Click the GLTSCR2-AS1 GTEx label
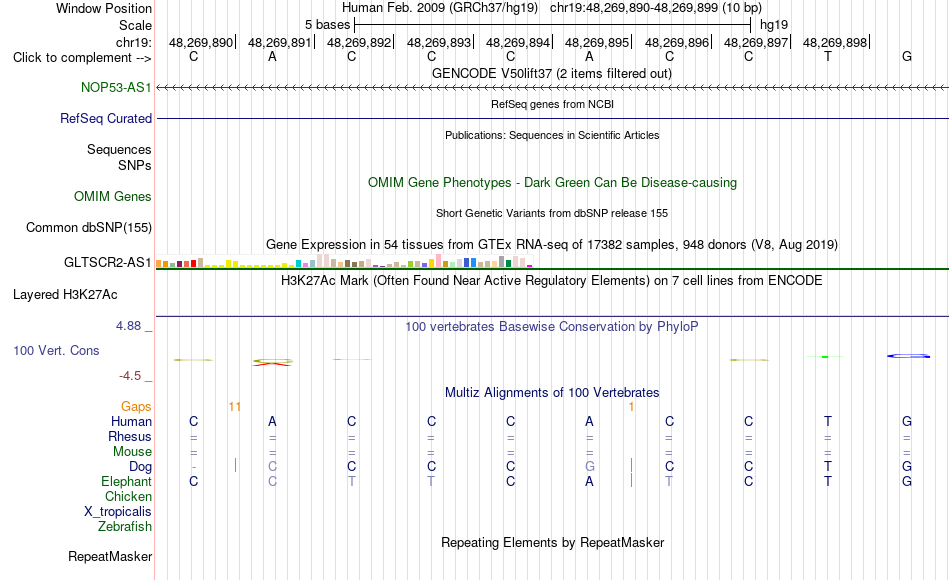Screen dimensions: 950x580 click(x=107, y=262)
